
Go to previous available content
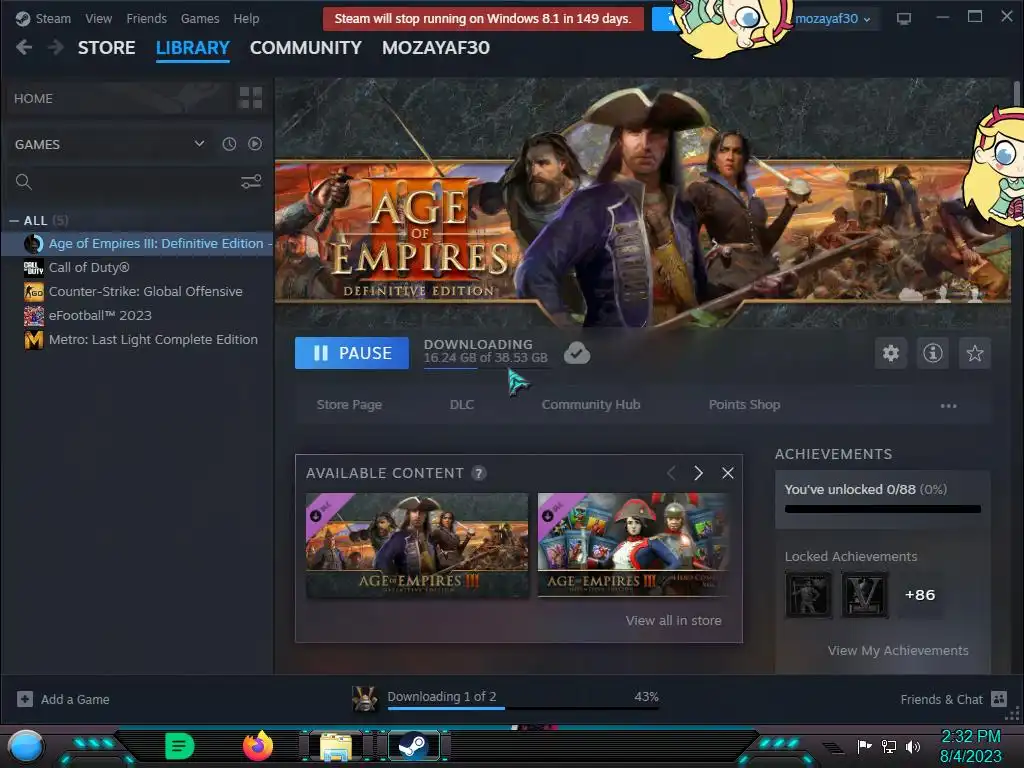pos(671,473)
